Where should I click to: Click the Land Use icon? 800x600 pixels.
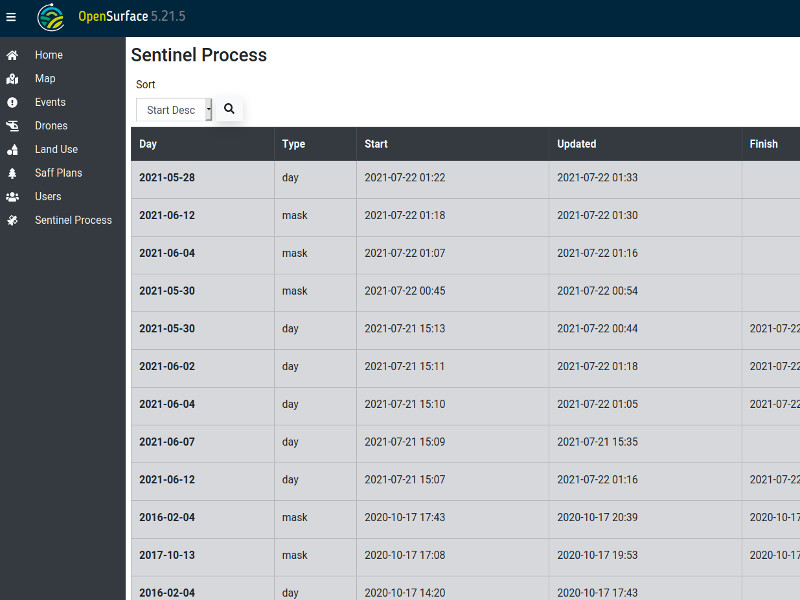click(12, 149)
